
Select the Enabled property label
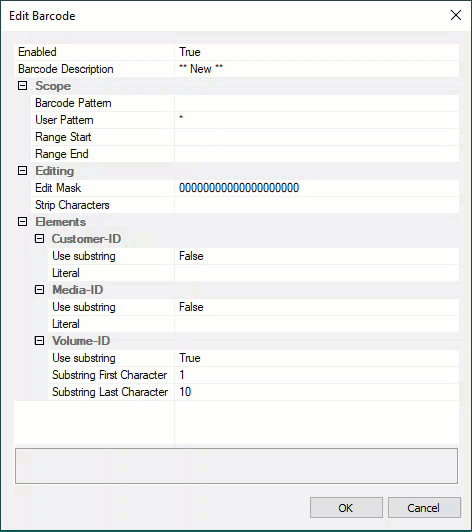pos(37,52)
